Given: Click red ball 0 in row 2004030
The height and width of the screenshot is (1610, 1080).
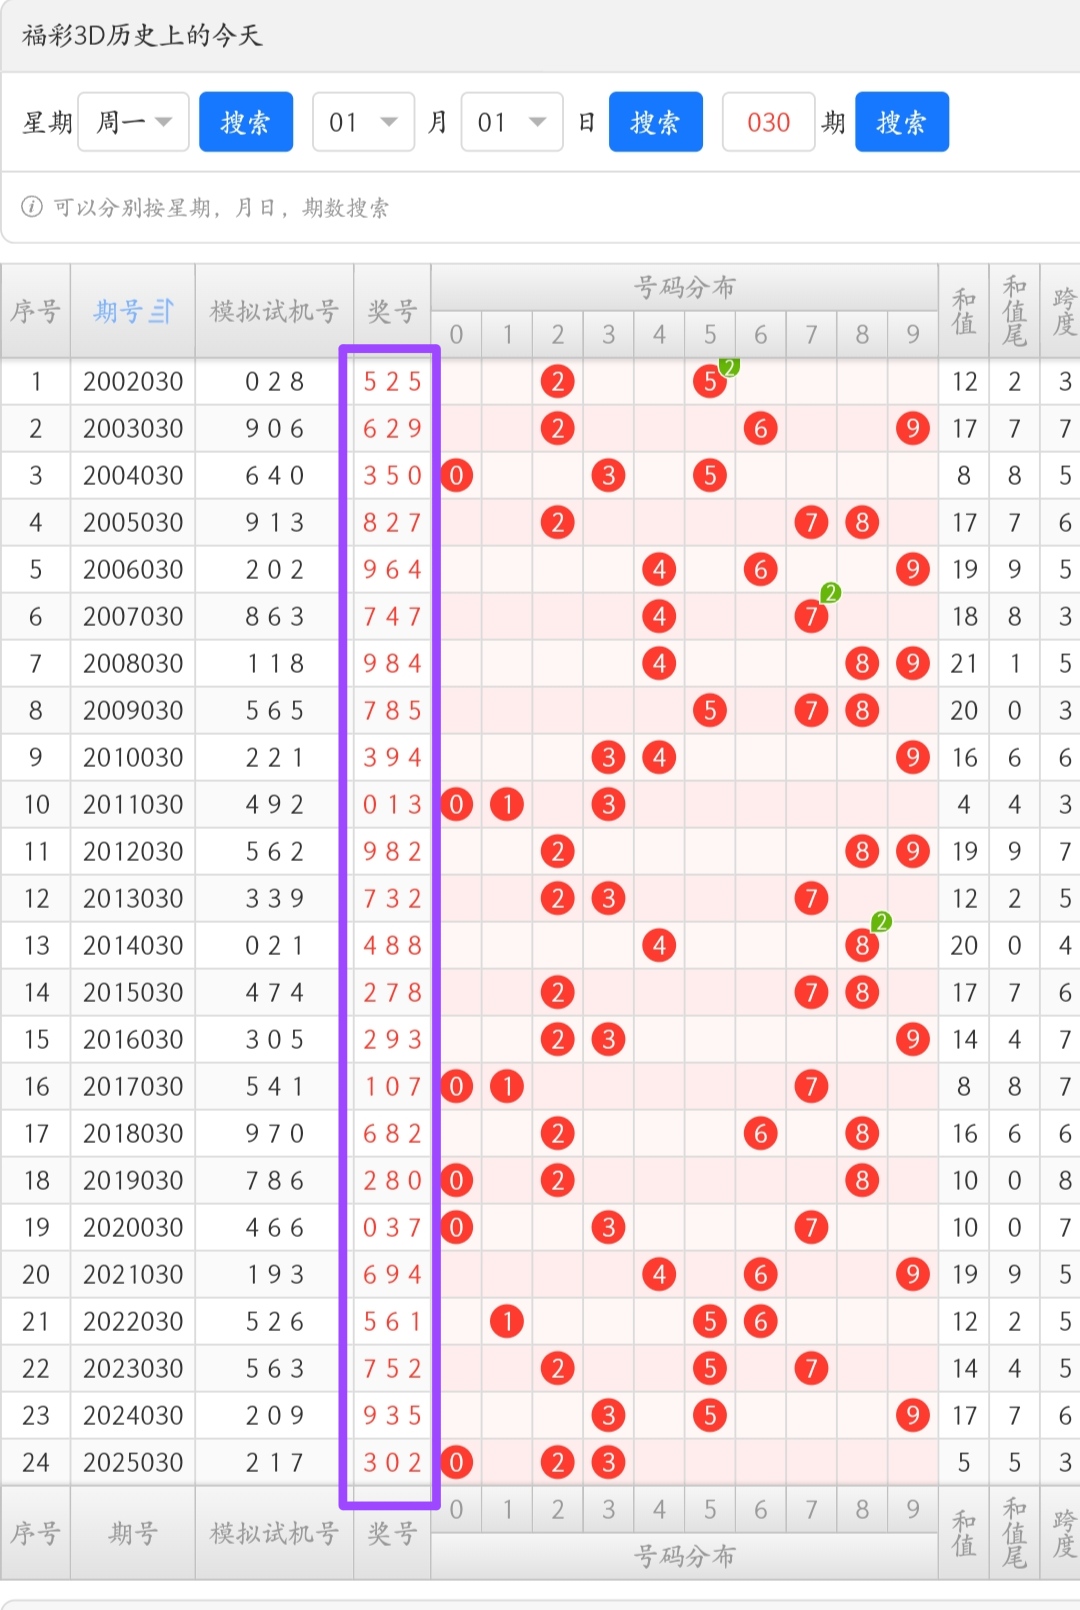Looking at the screenshot, I should point(456,475).
